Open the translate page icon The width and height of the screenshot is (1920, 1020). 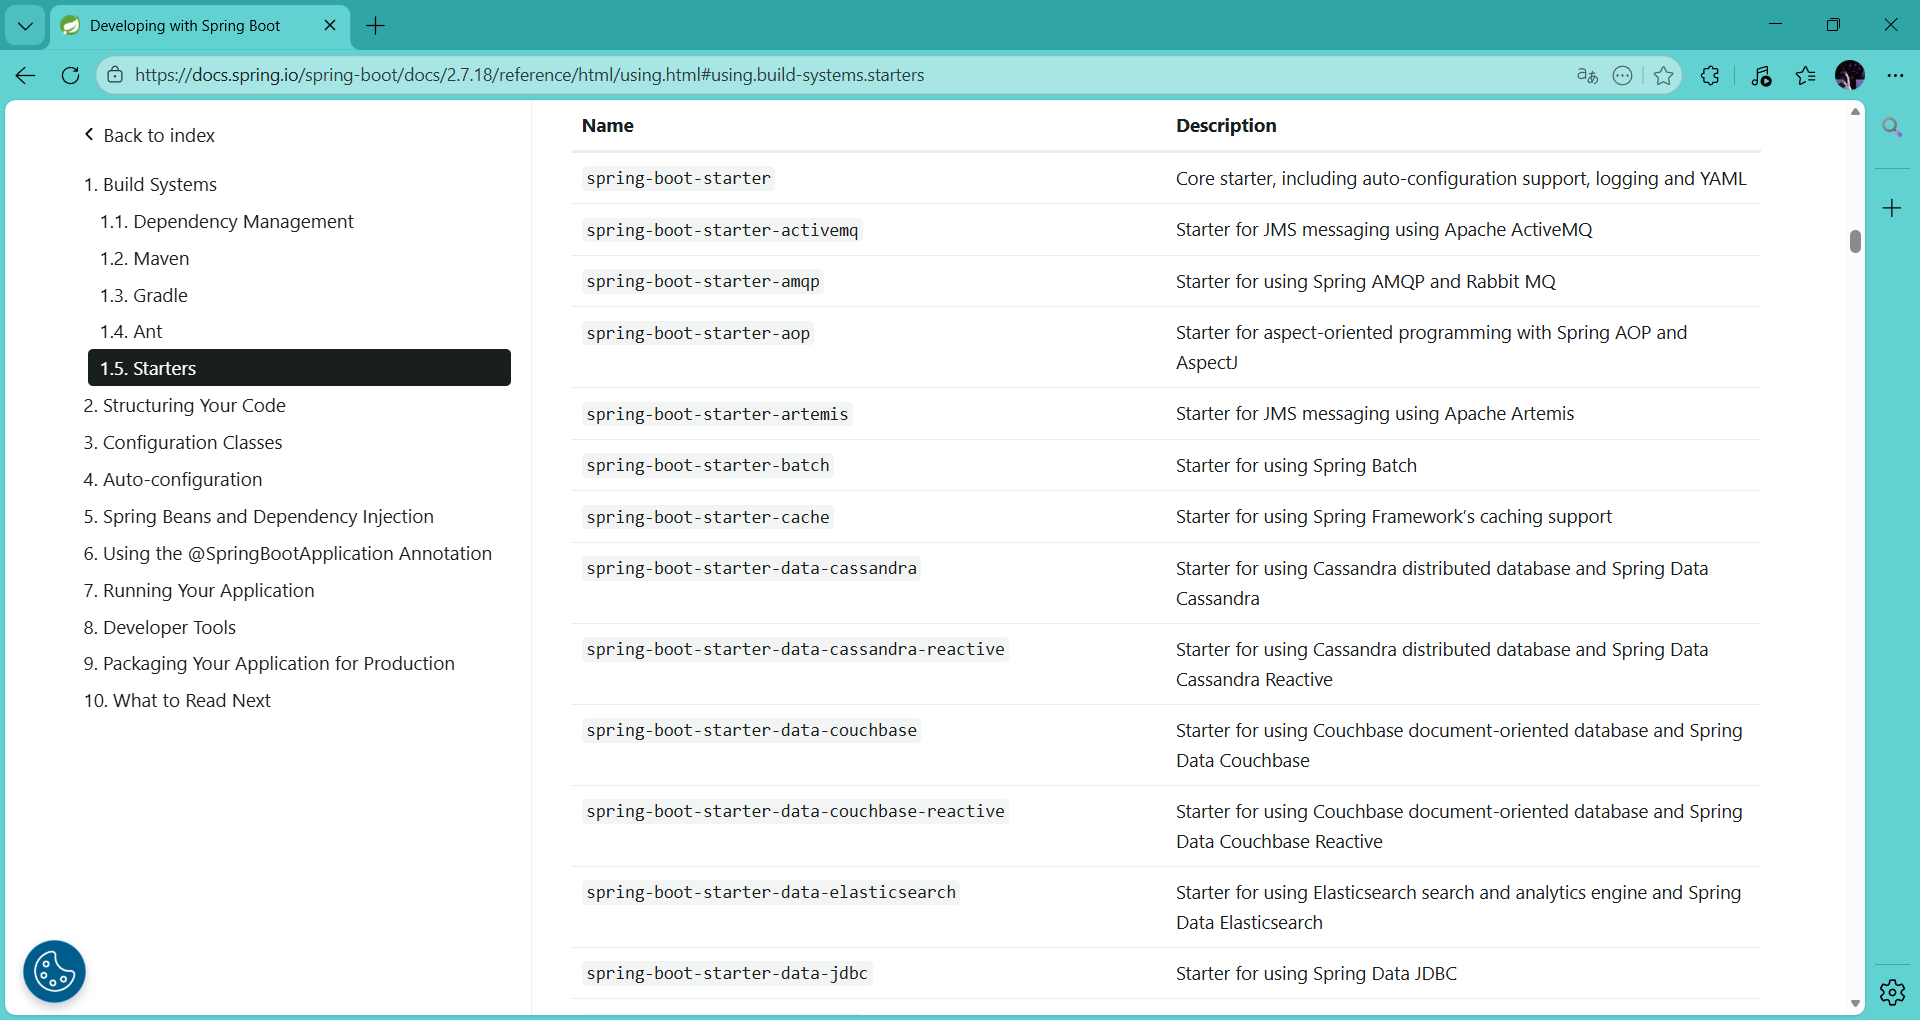click(x=1587, y=75)
